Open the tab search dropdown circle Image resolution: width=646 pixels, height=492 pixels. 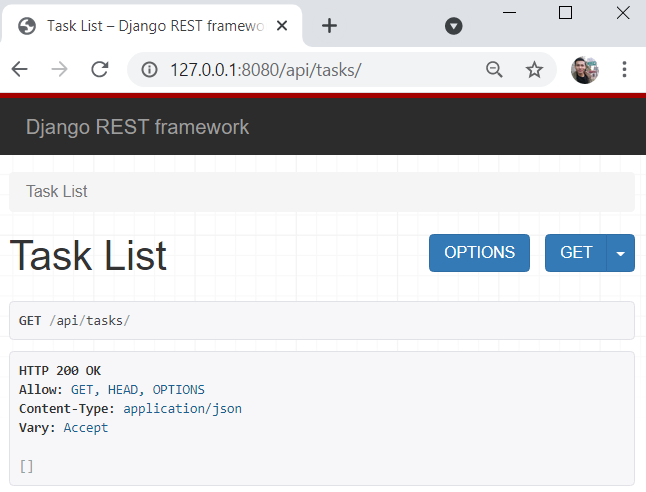pyautogui.click(x=454, y=26)
